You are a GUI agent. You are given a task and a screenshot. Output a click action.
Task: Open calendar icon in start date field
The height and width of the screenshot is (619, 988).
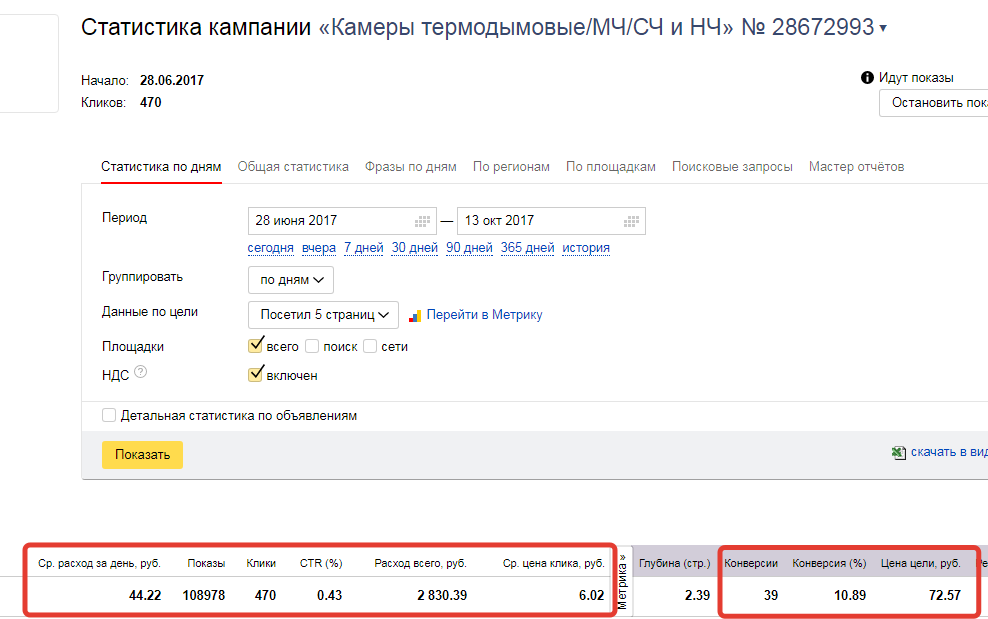422,221
